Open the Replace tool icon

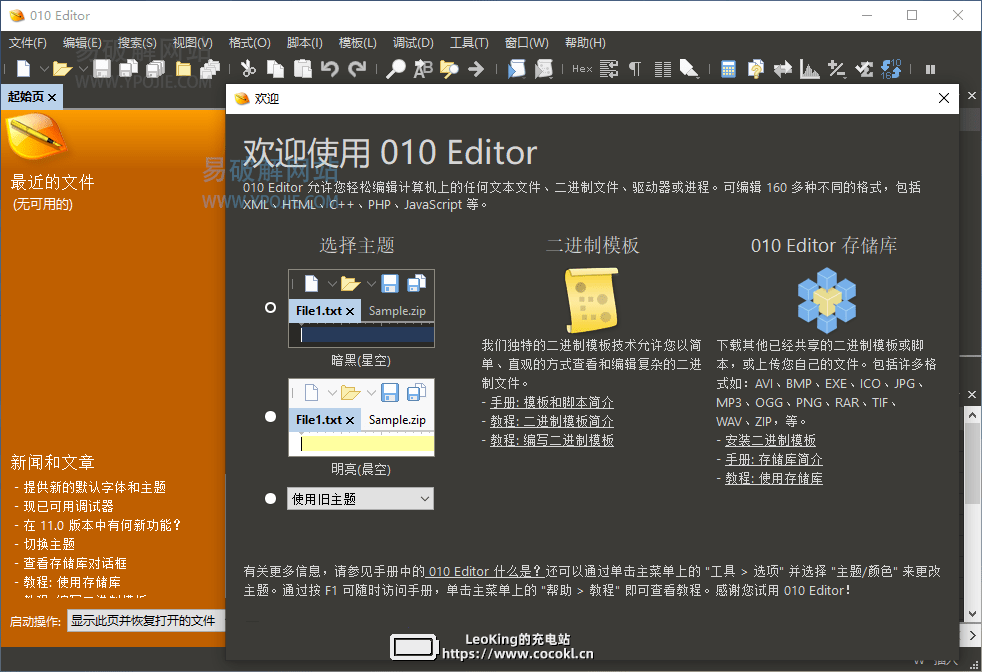pos(423,68)
